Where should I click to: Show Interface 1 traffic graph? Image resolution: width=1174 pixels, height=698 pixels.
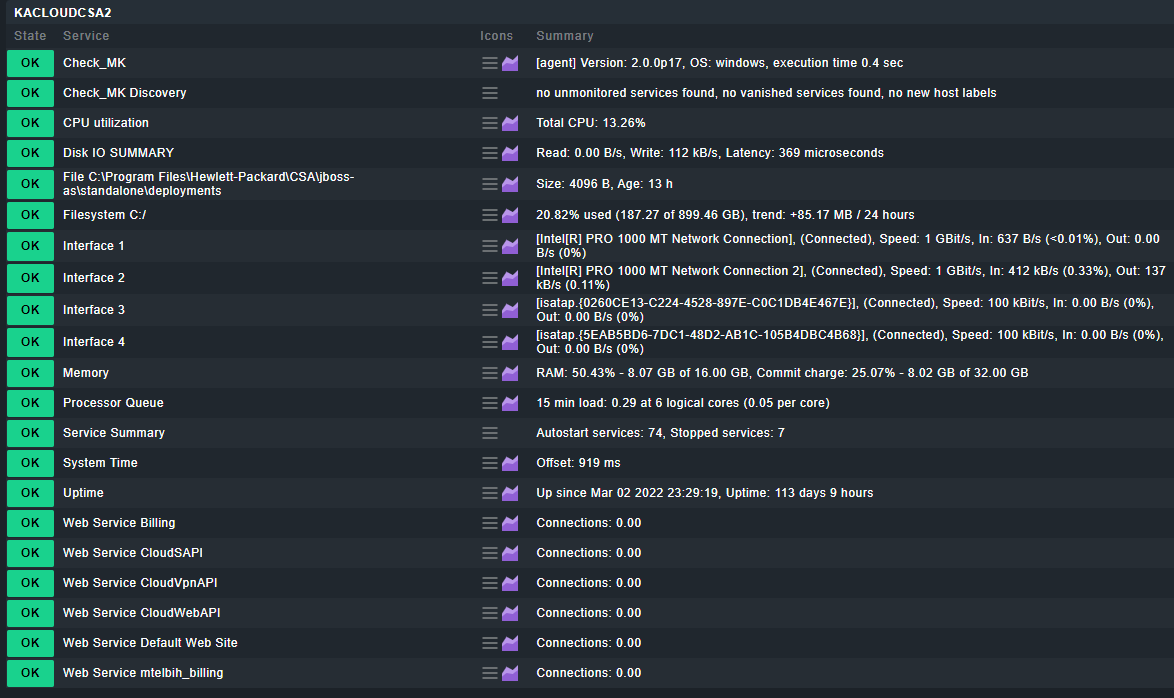[510, 246]
